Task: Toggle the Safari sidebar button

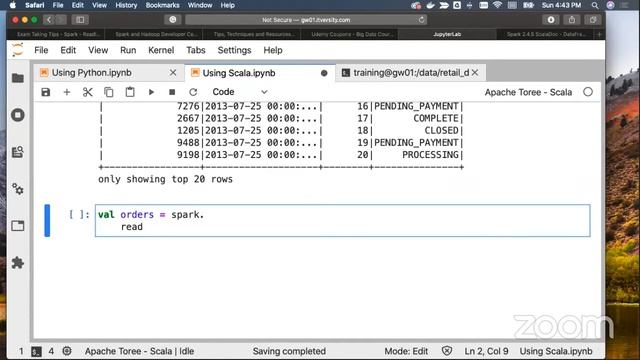Action: tap(80, 20)
